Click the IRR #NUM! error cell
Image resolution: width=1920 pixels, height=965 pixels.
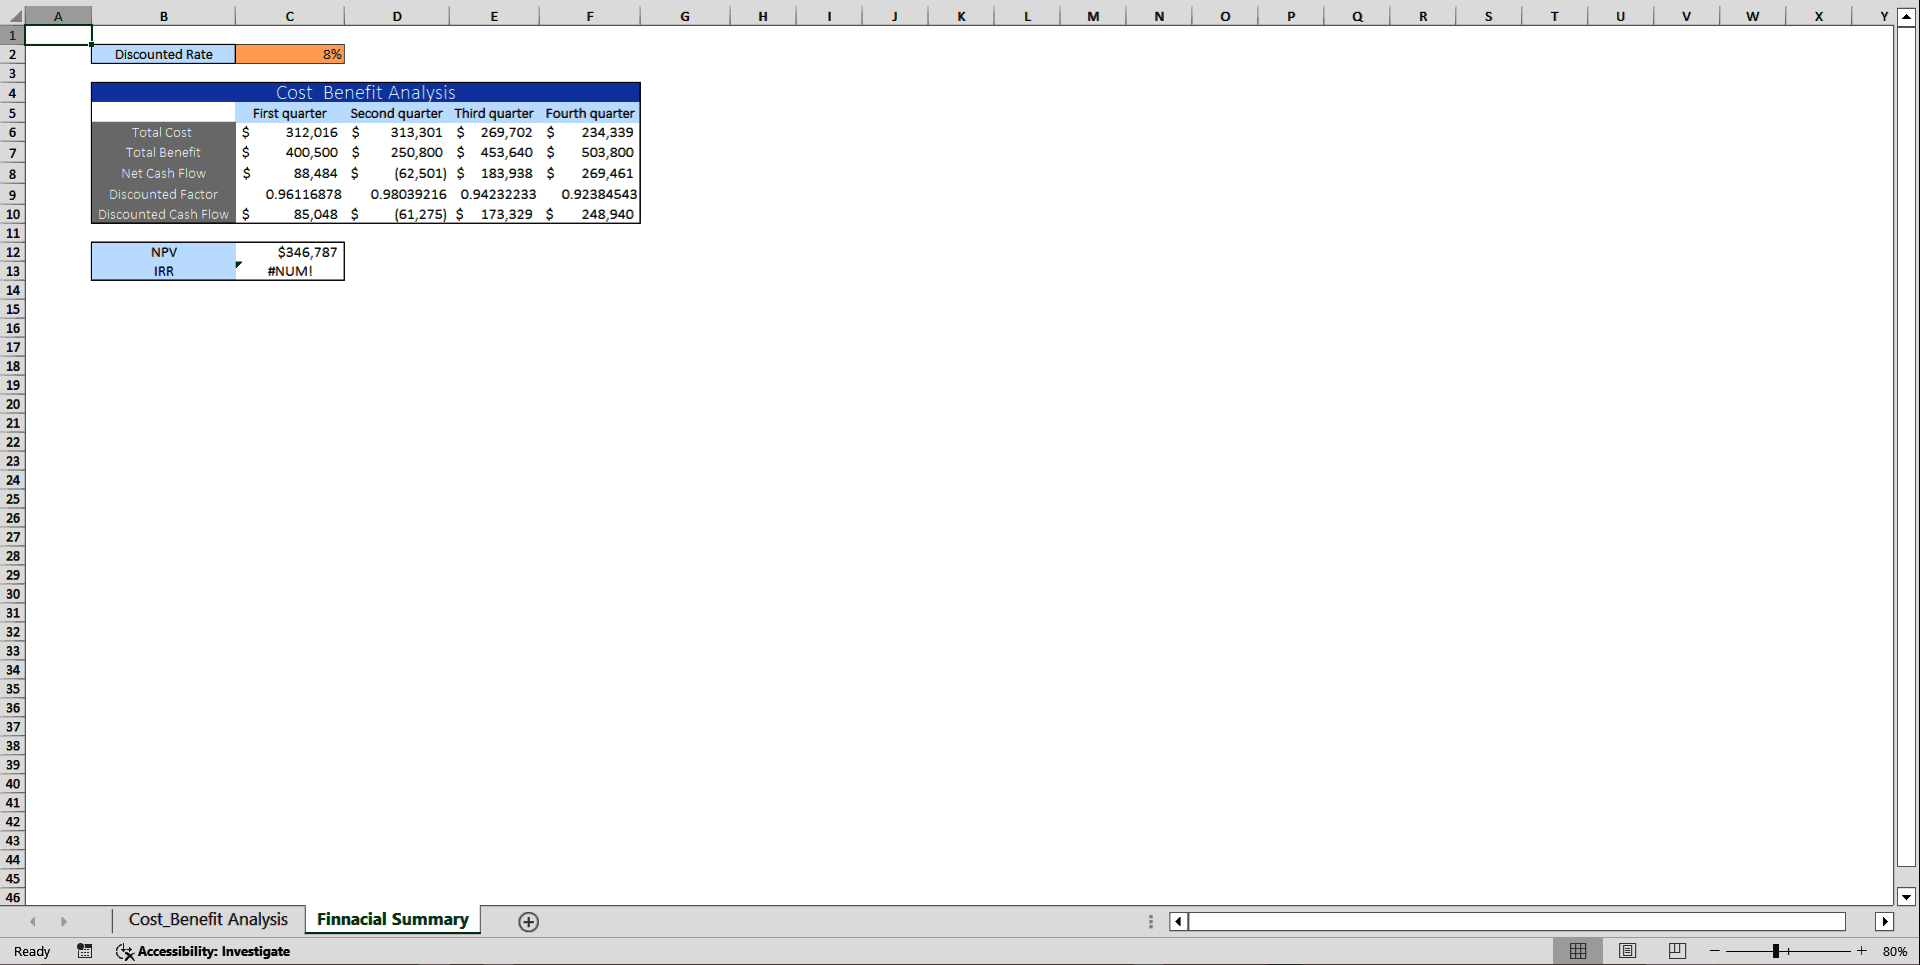click(x=289, y=271)
